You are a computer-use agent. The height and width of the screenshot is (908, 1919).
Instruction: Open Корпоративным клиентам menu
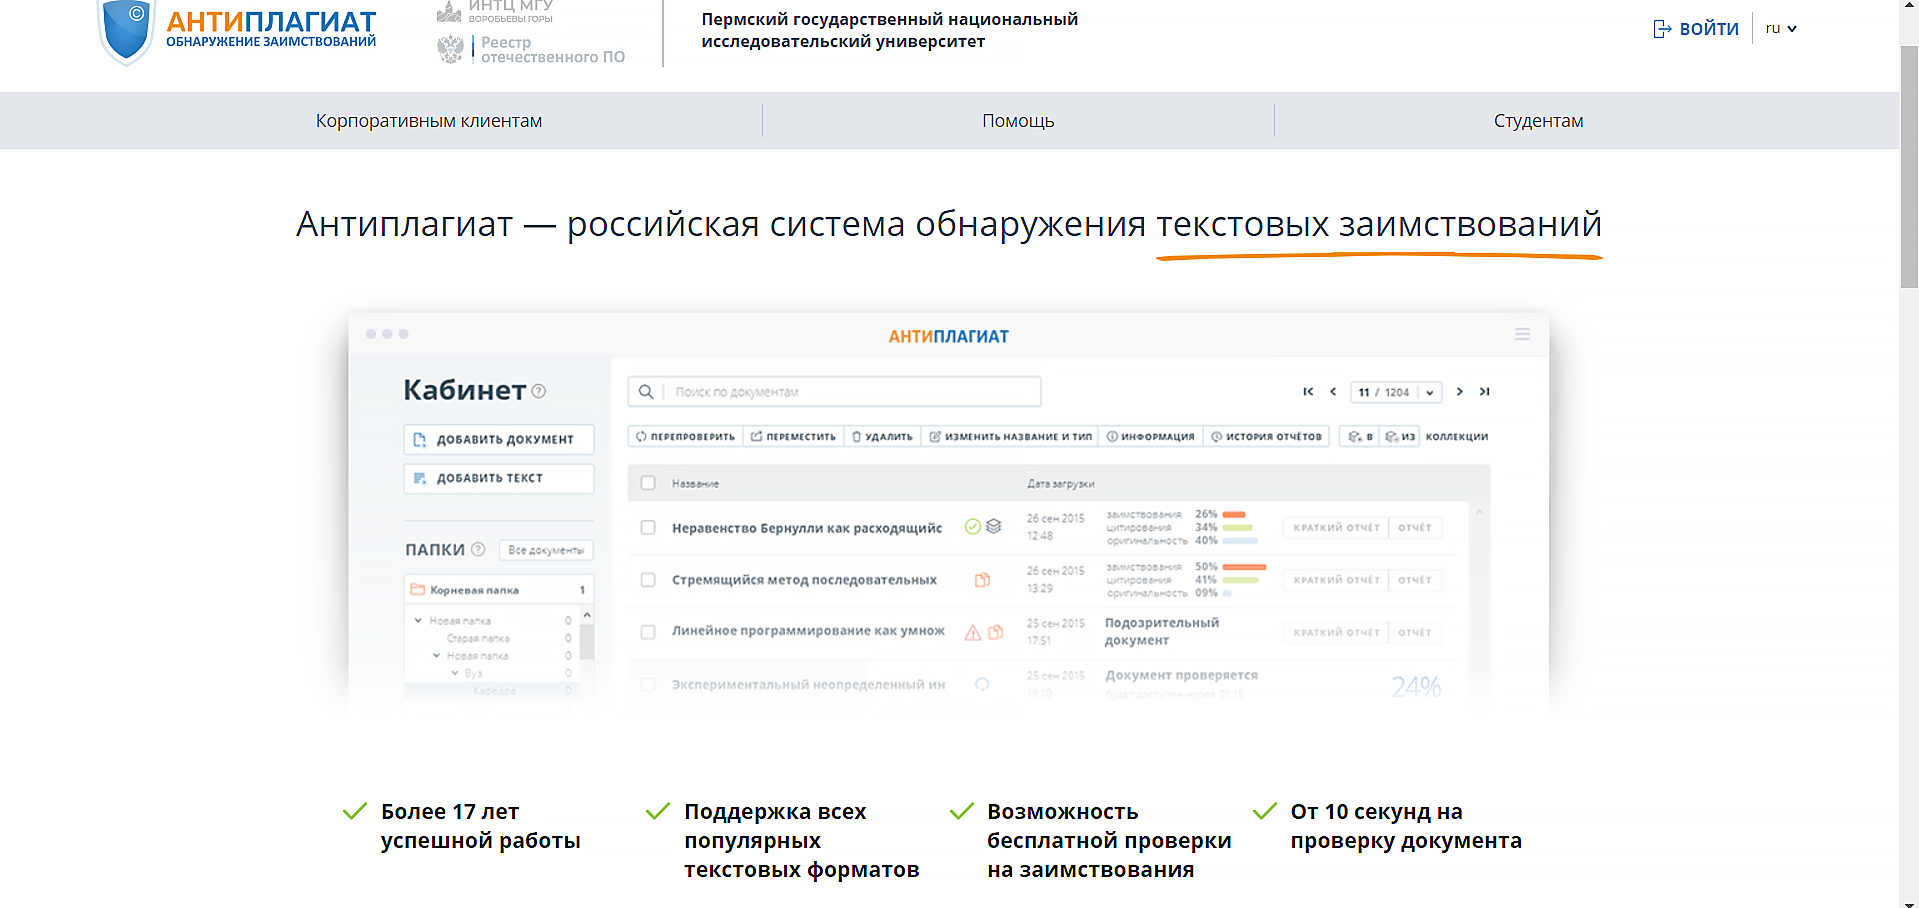tap(429, 121)
